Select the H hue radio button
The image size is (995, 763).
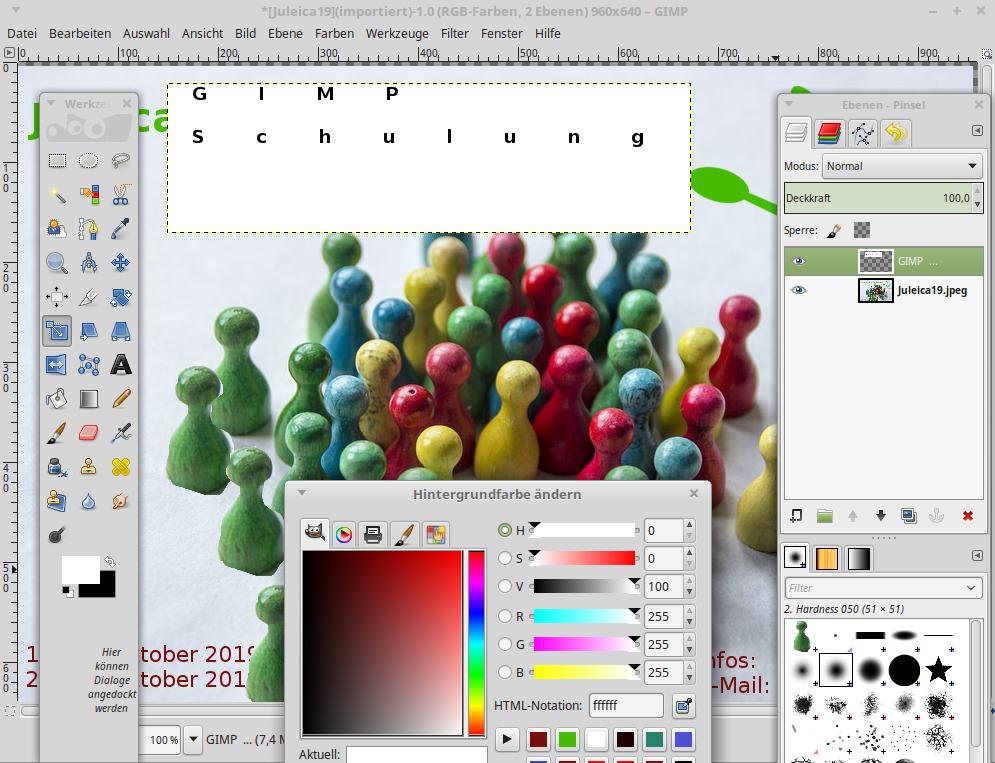[x=505, y=530]
